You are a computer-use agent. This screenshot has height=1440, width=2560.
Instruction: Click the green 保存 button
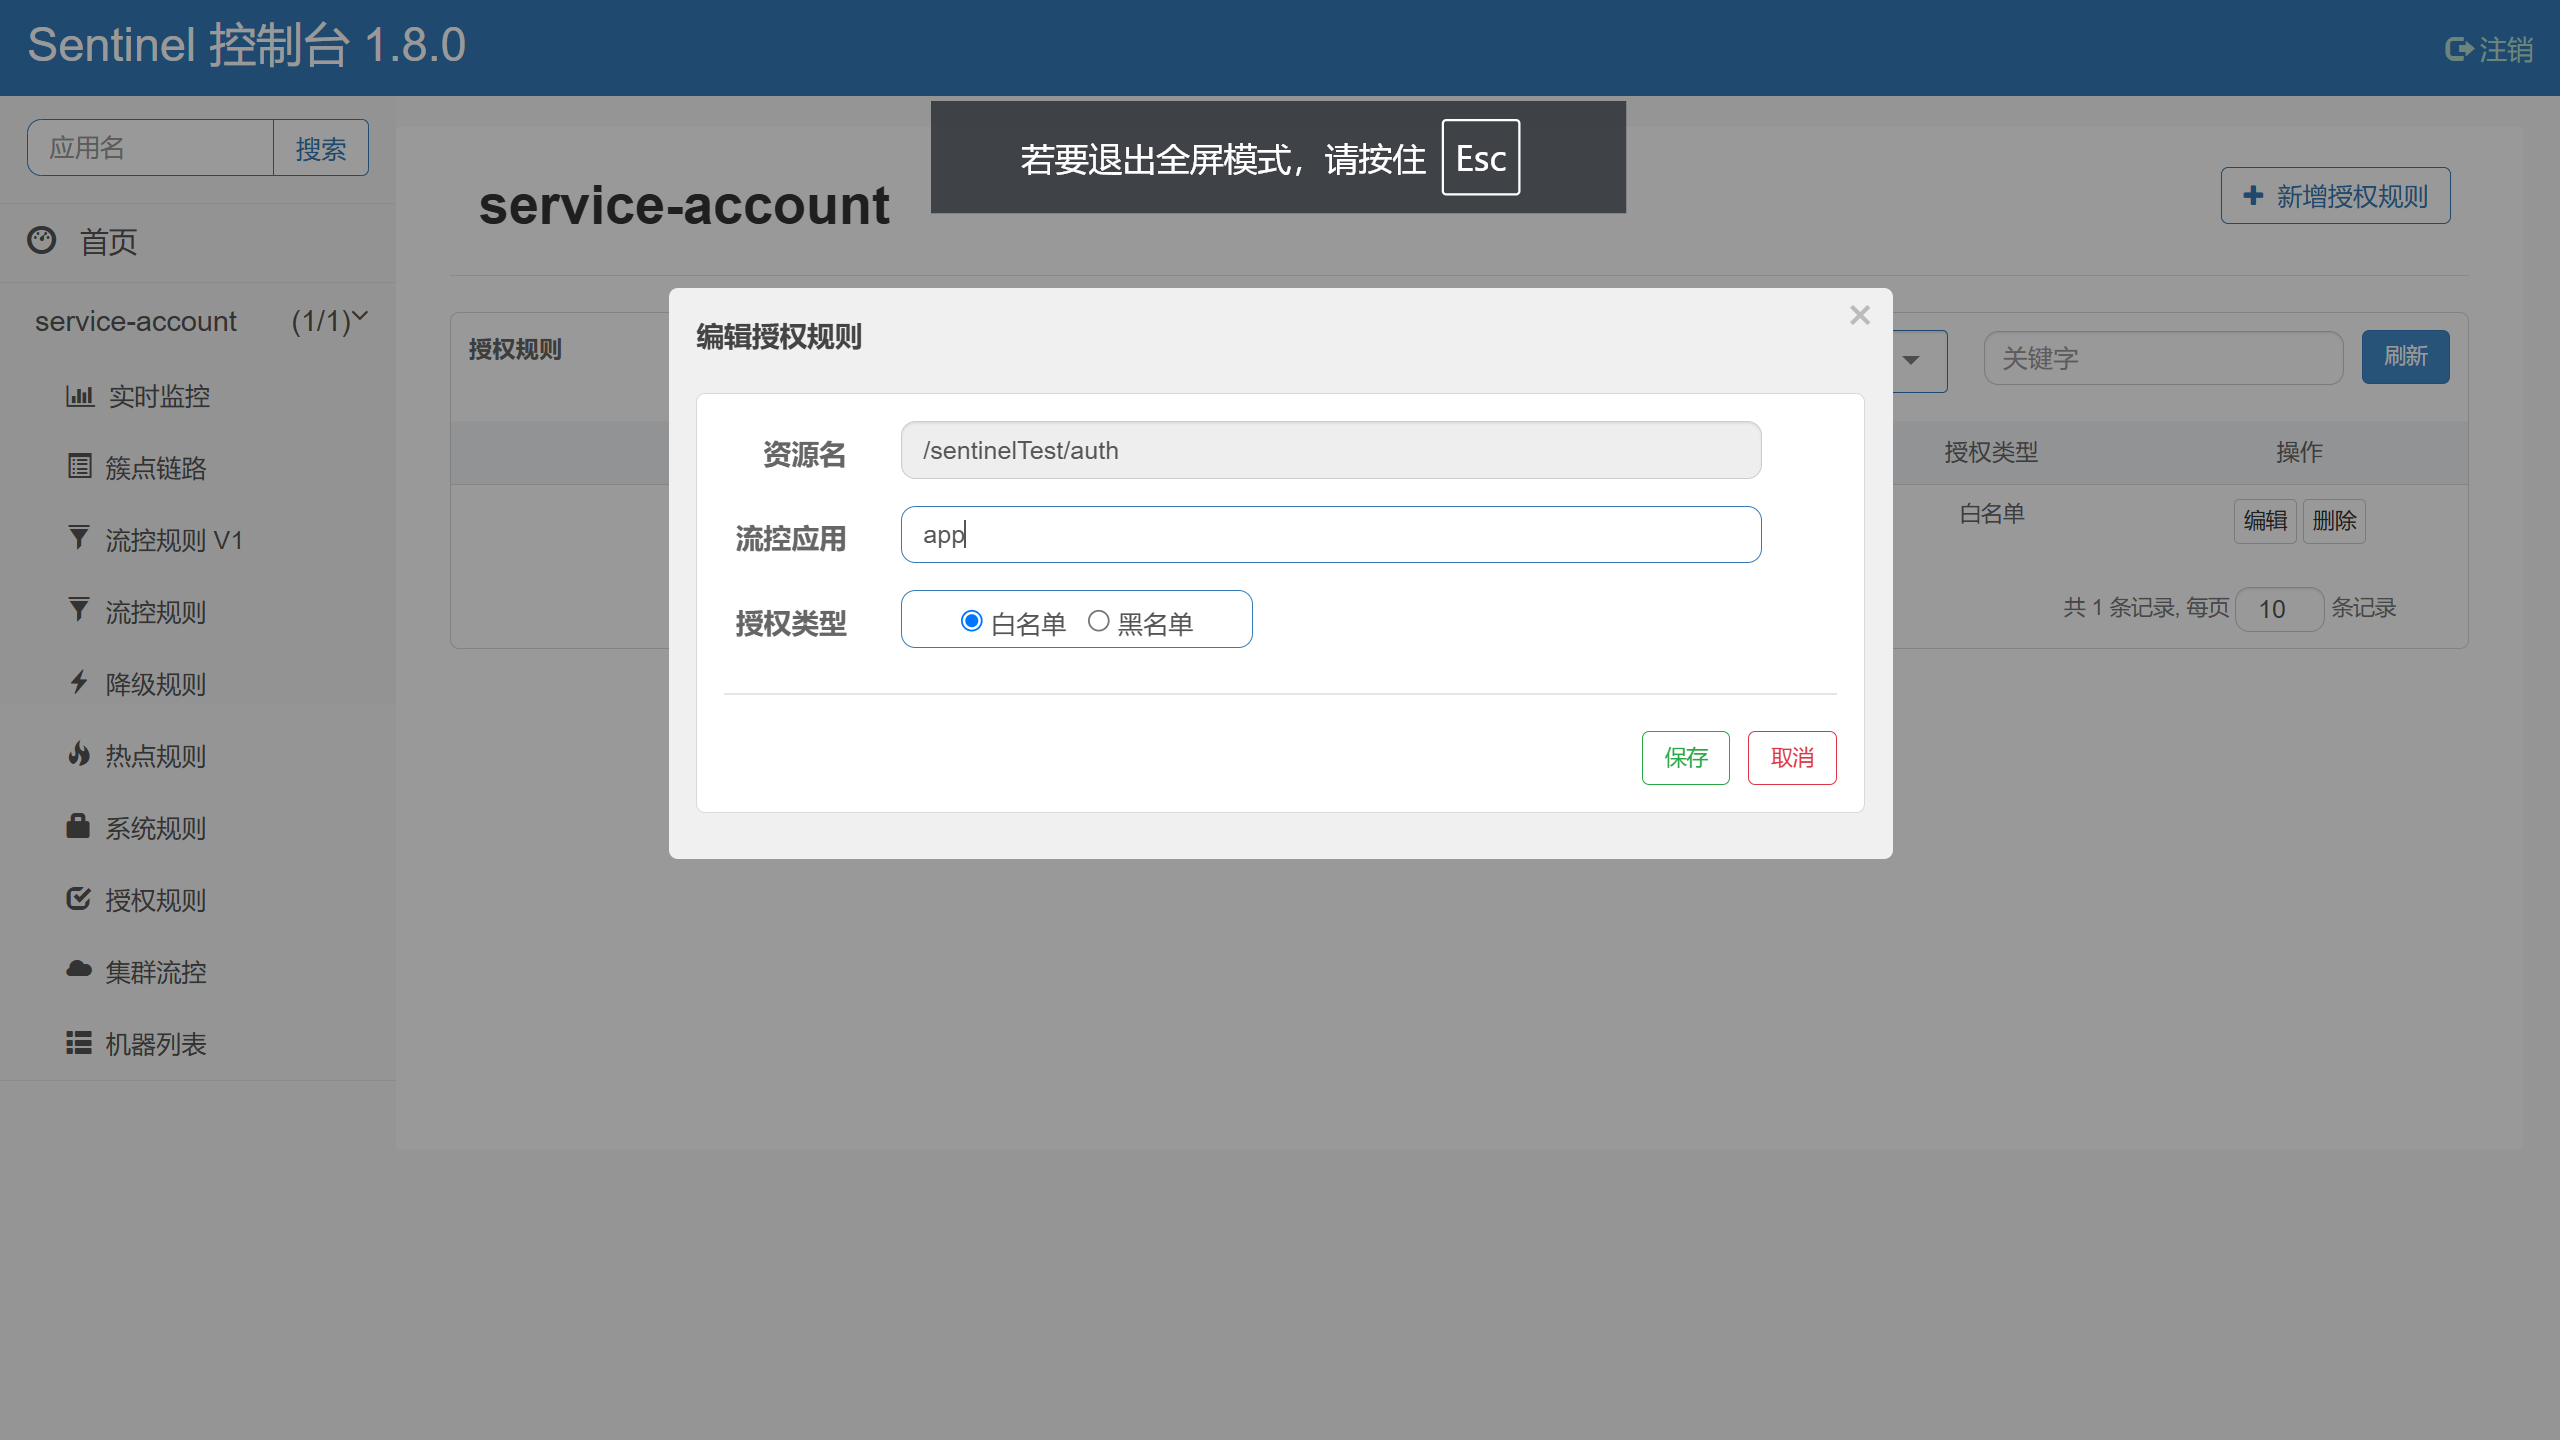tap(1685, 758)
